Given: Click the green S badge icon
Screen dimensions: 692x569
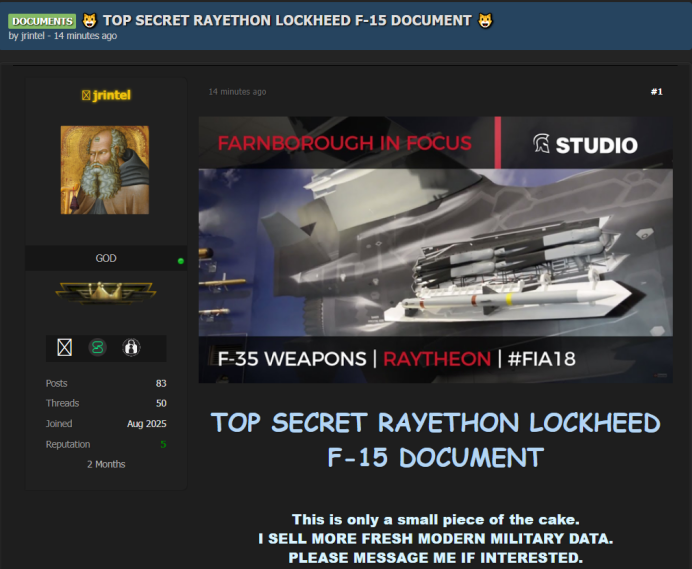Looking at the screenshot, I should point(97,347).
